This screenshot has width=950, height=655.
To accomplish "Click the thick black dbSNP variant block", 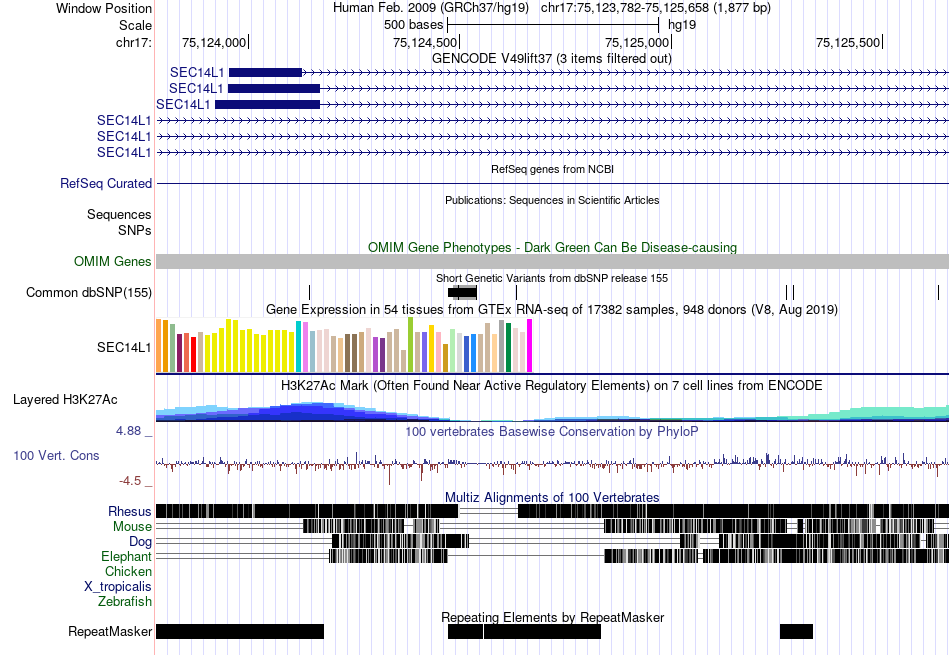I will coord(462,293).
